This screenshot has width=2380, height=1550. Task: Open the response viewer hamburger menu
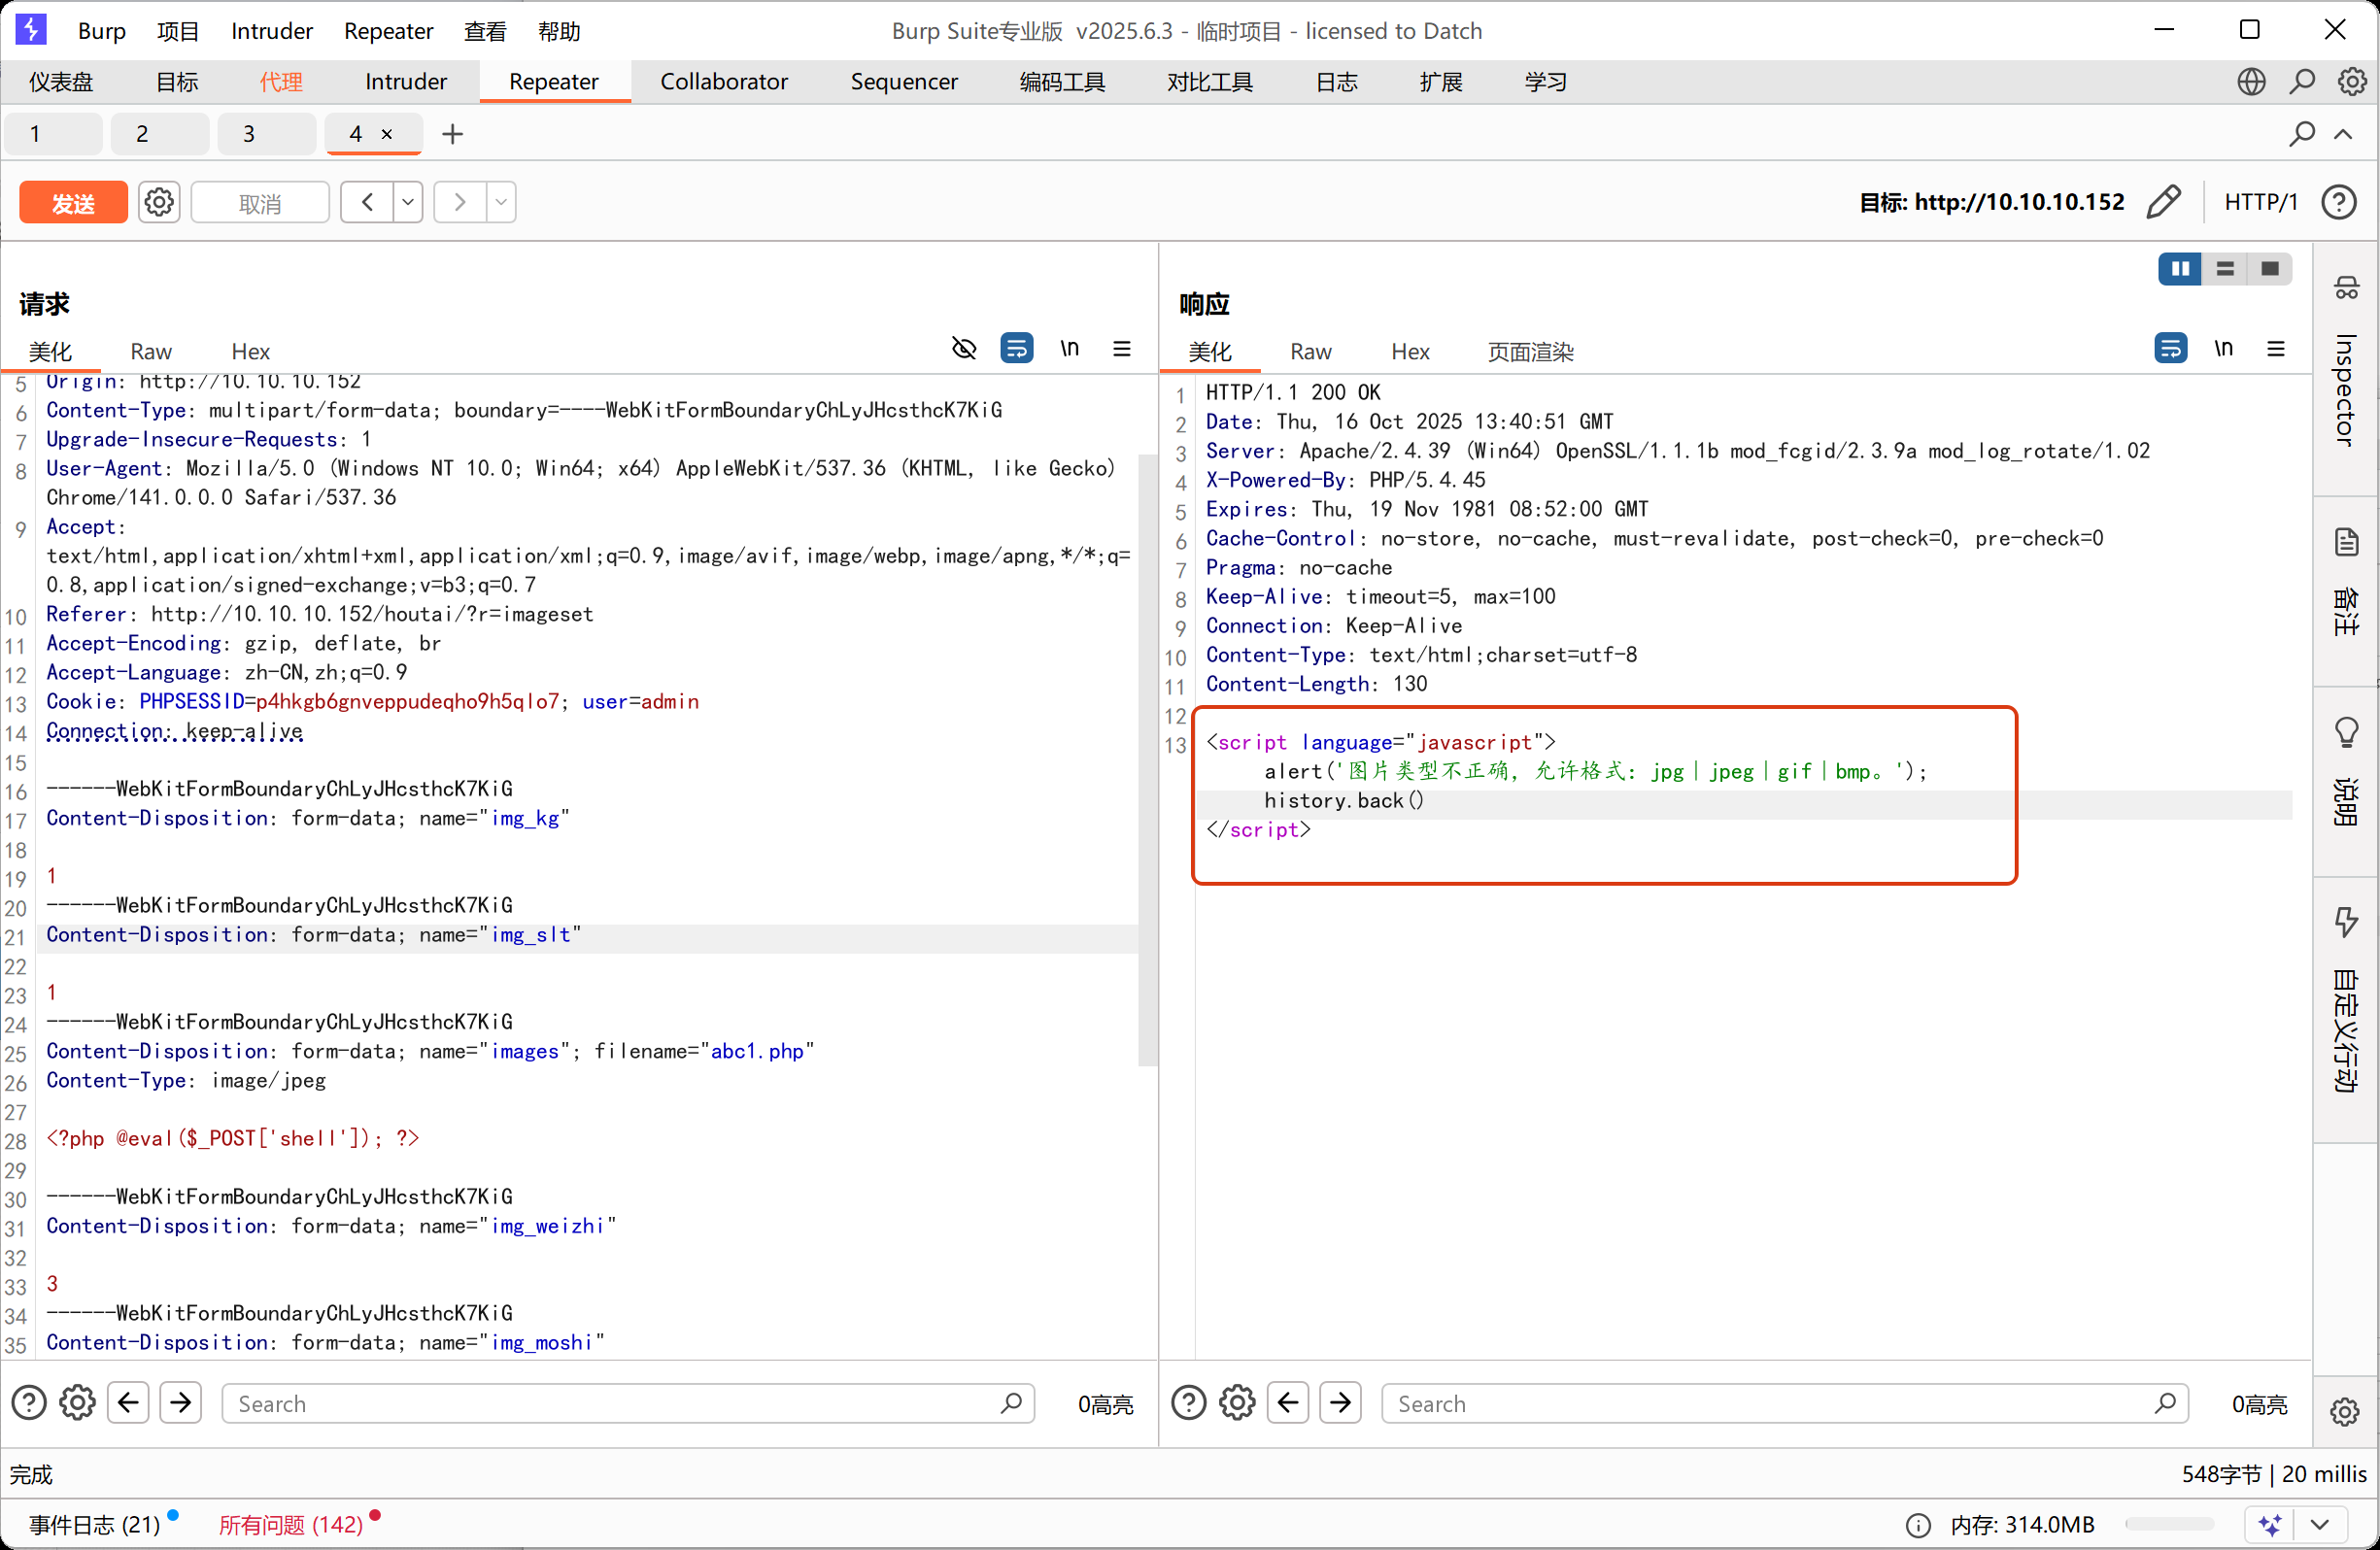2276,348
